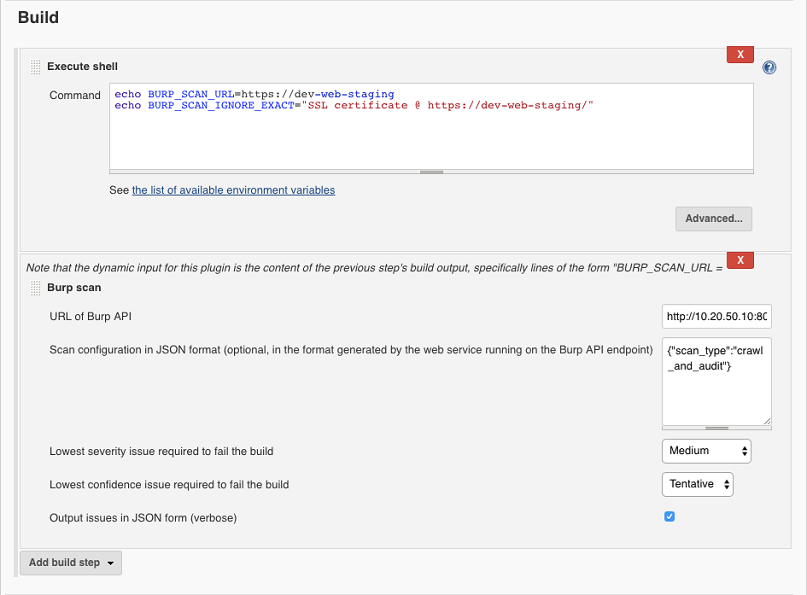
Task: Open the lowest confidence Tentative dropdown
Action: [x=697, y=484]
